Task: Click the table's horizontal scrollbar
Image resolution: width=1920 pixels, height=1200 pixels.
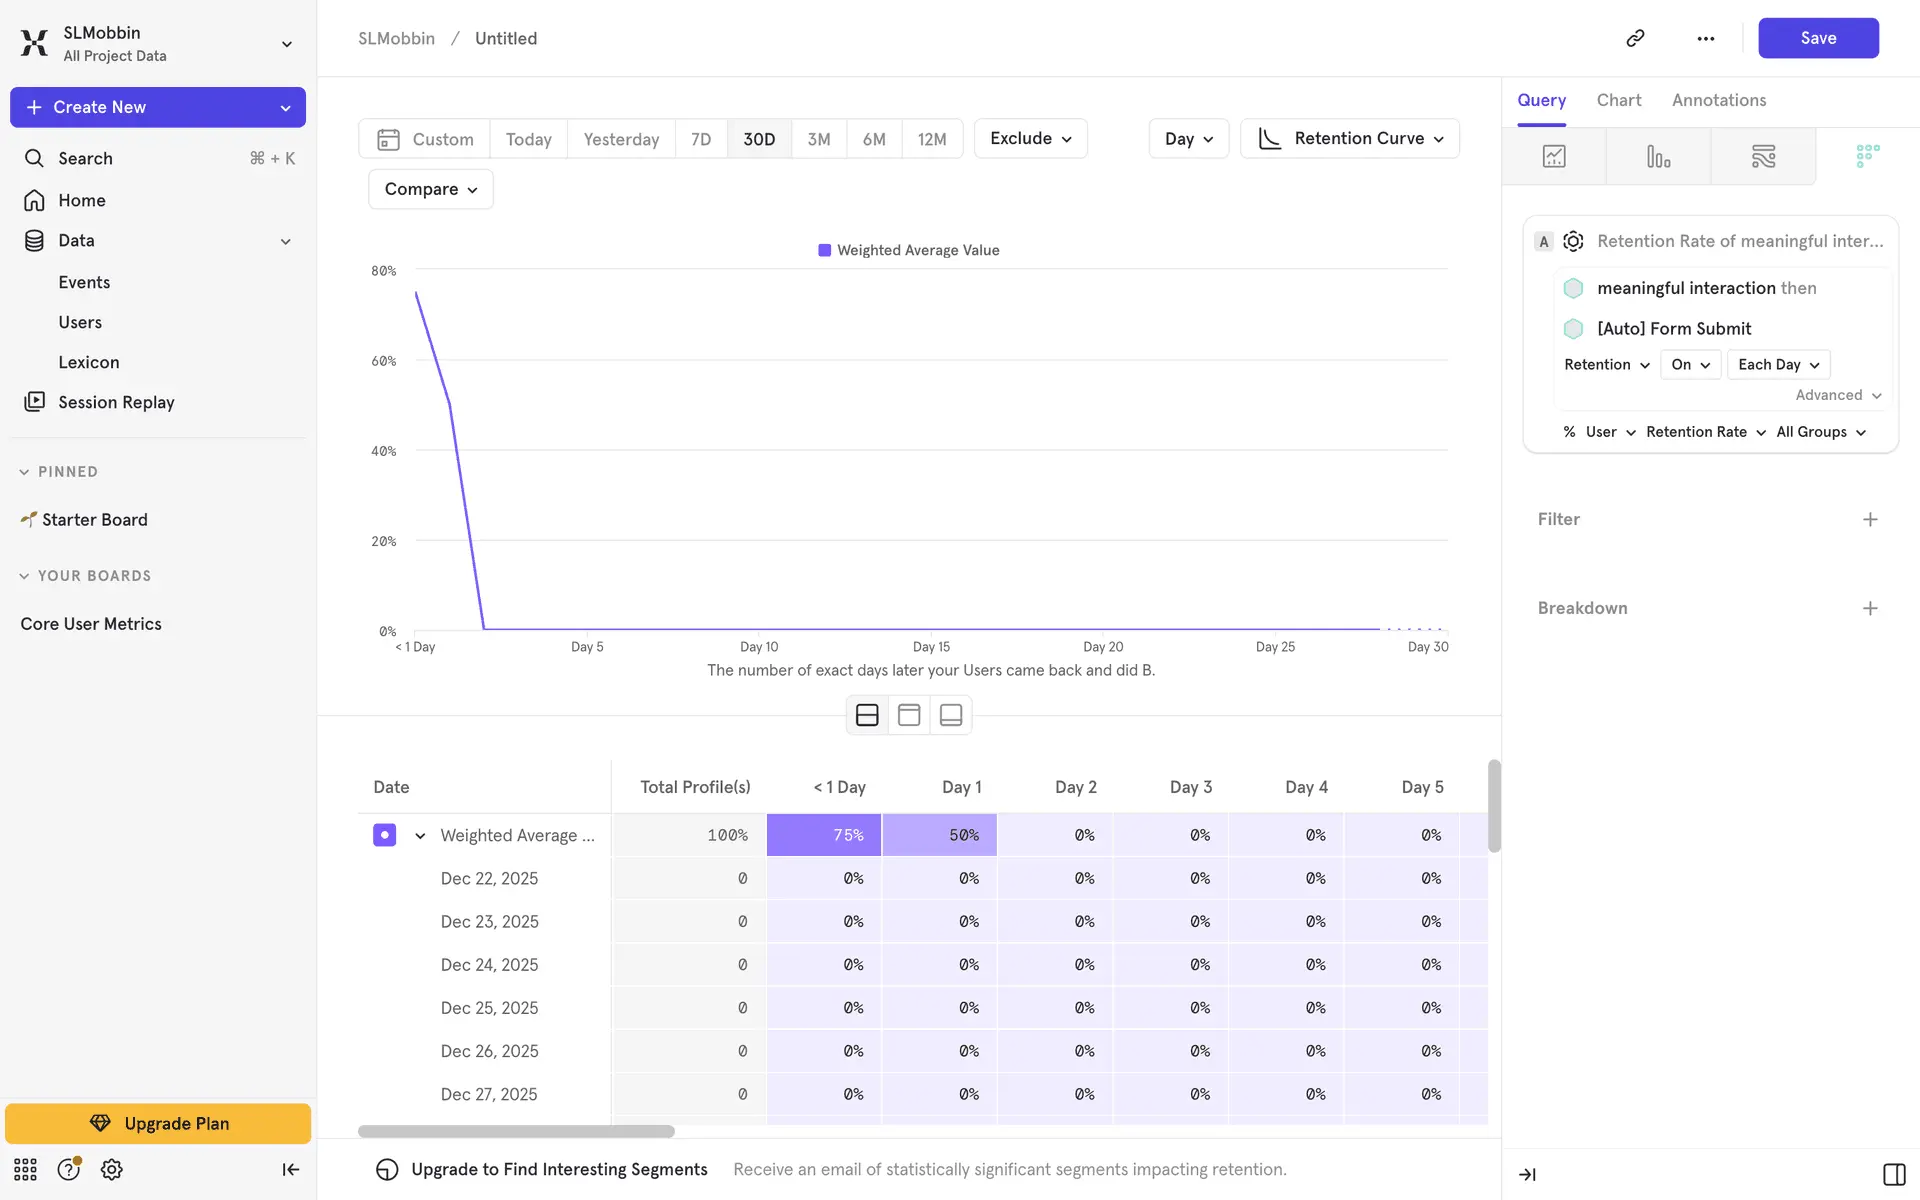Action: pos(516,1131)
